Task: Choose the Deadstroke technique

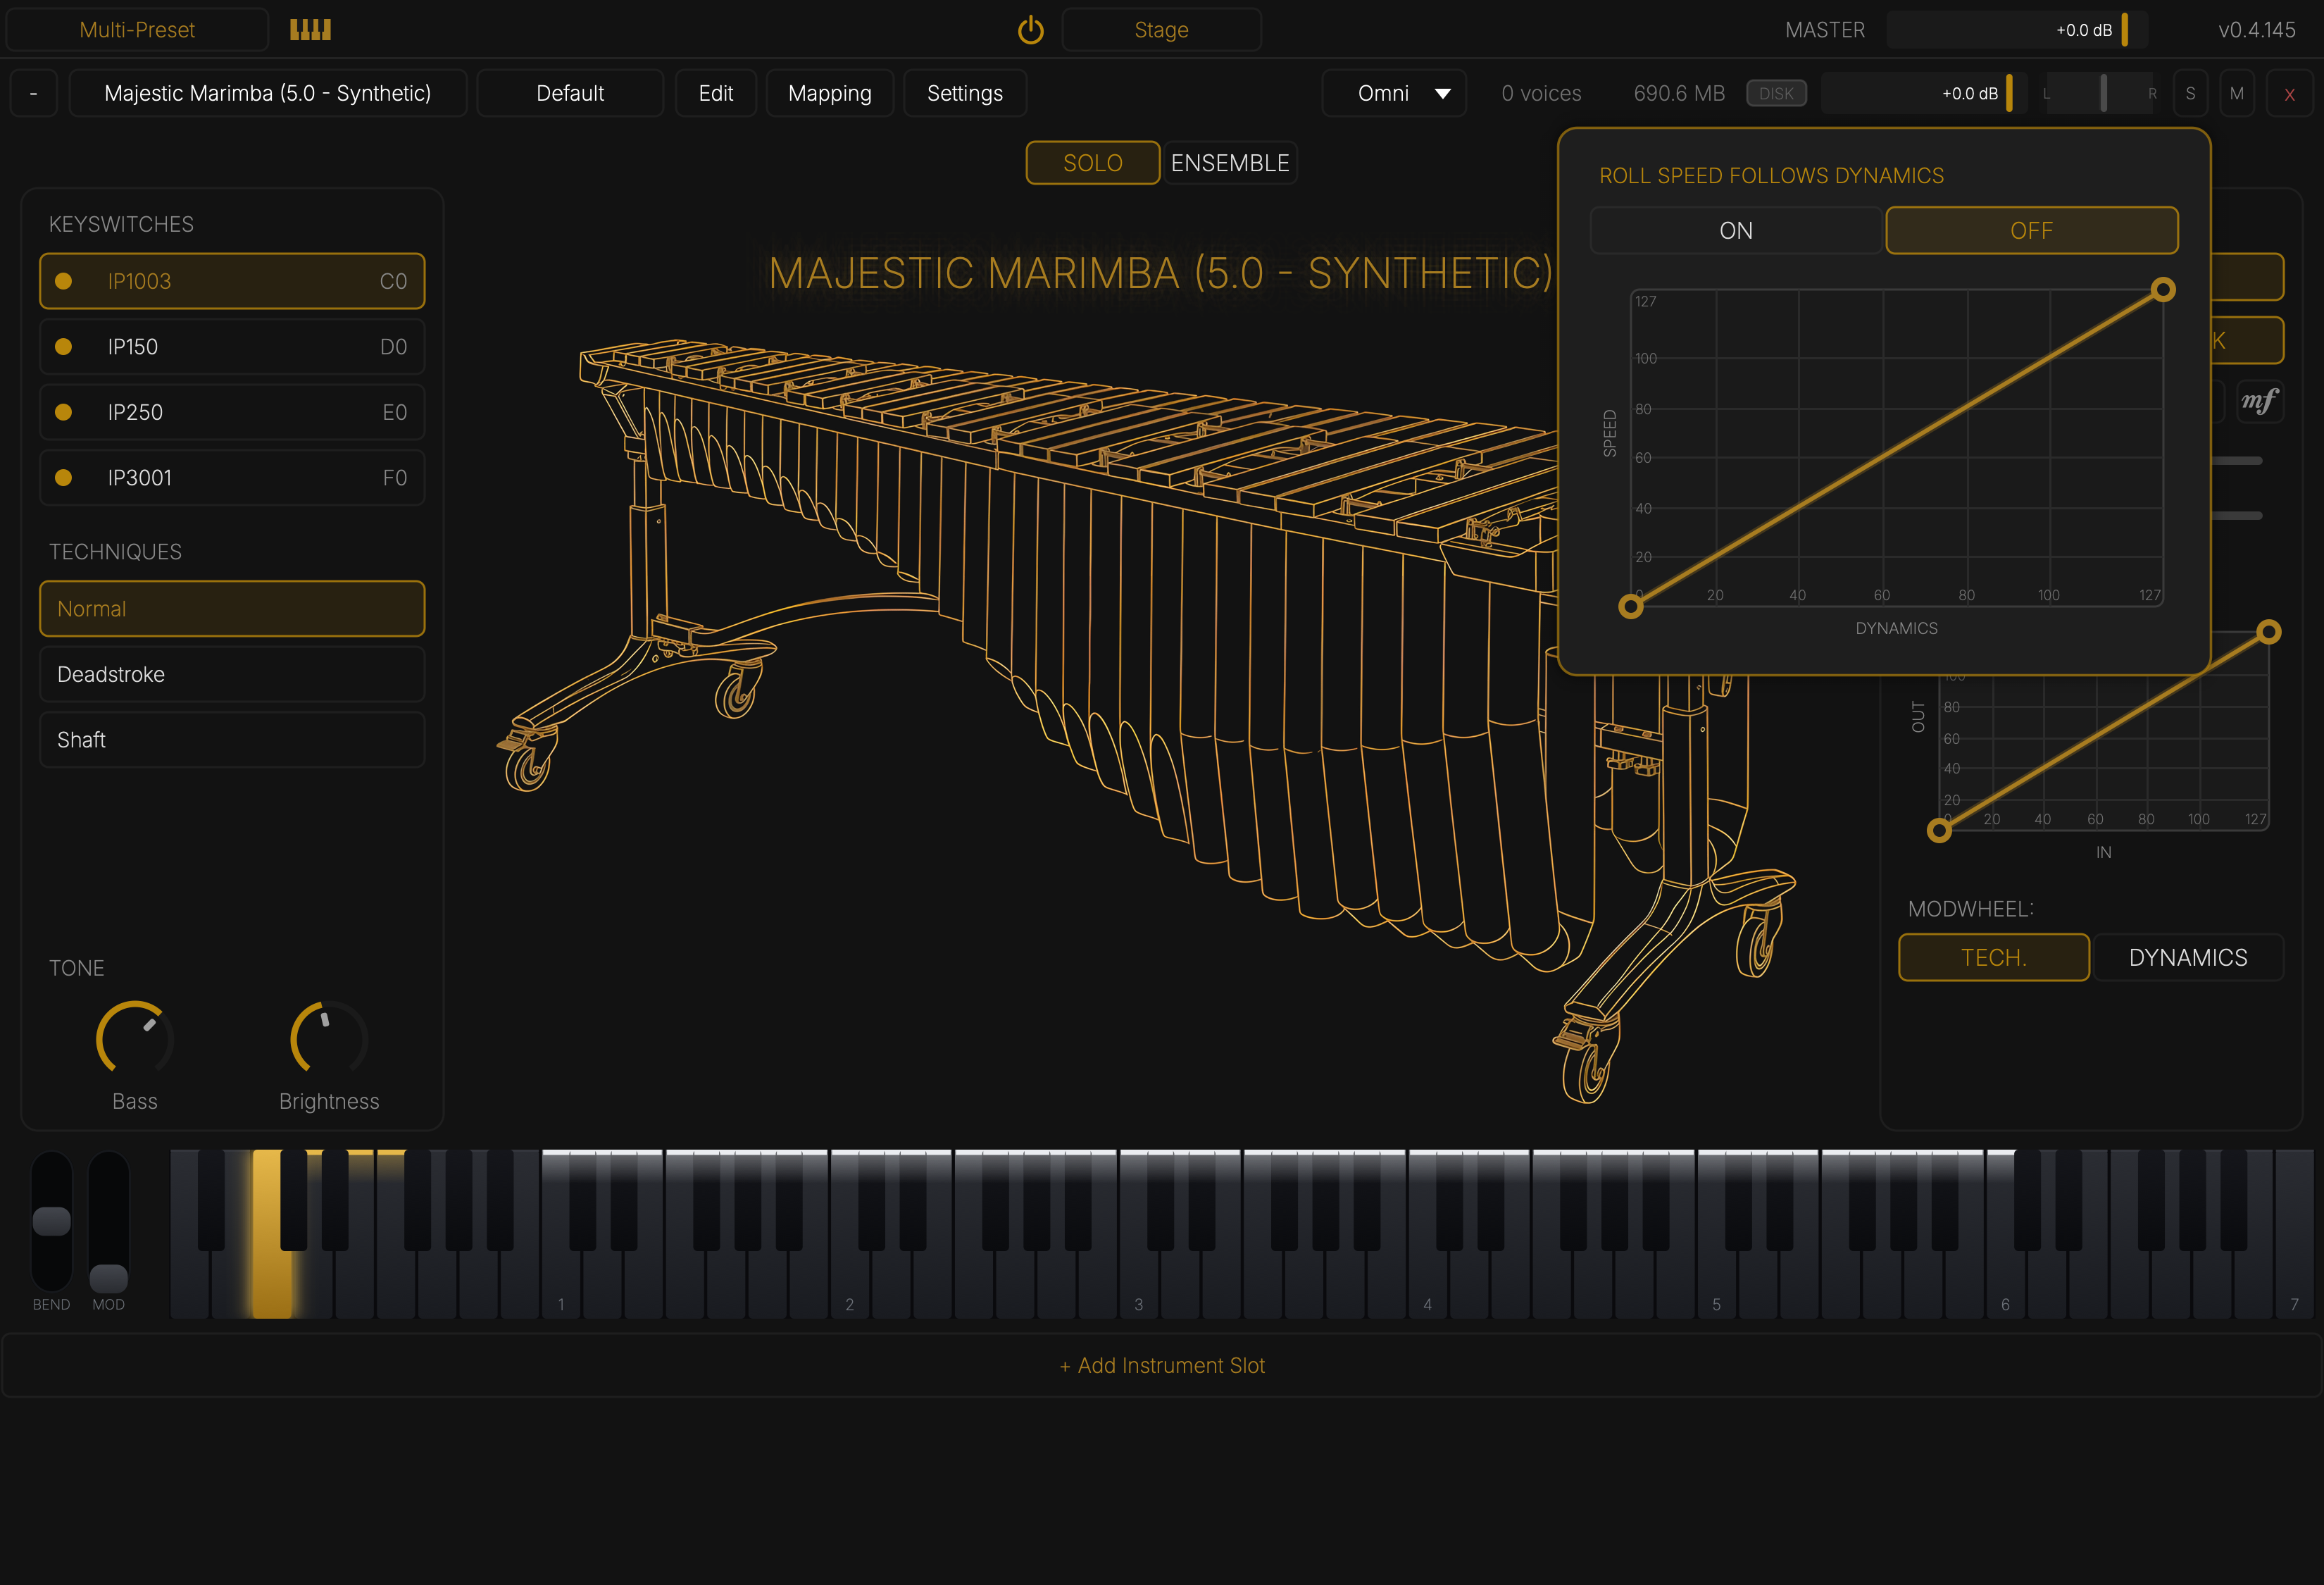Action: [232, 674]
